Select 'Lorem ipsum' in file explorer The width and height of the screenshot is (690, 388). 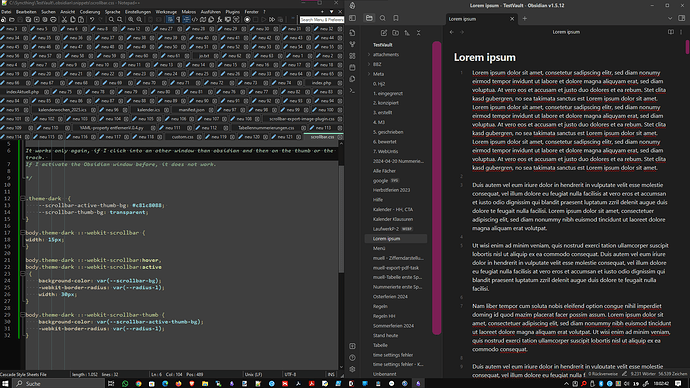[396, 238]
